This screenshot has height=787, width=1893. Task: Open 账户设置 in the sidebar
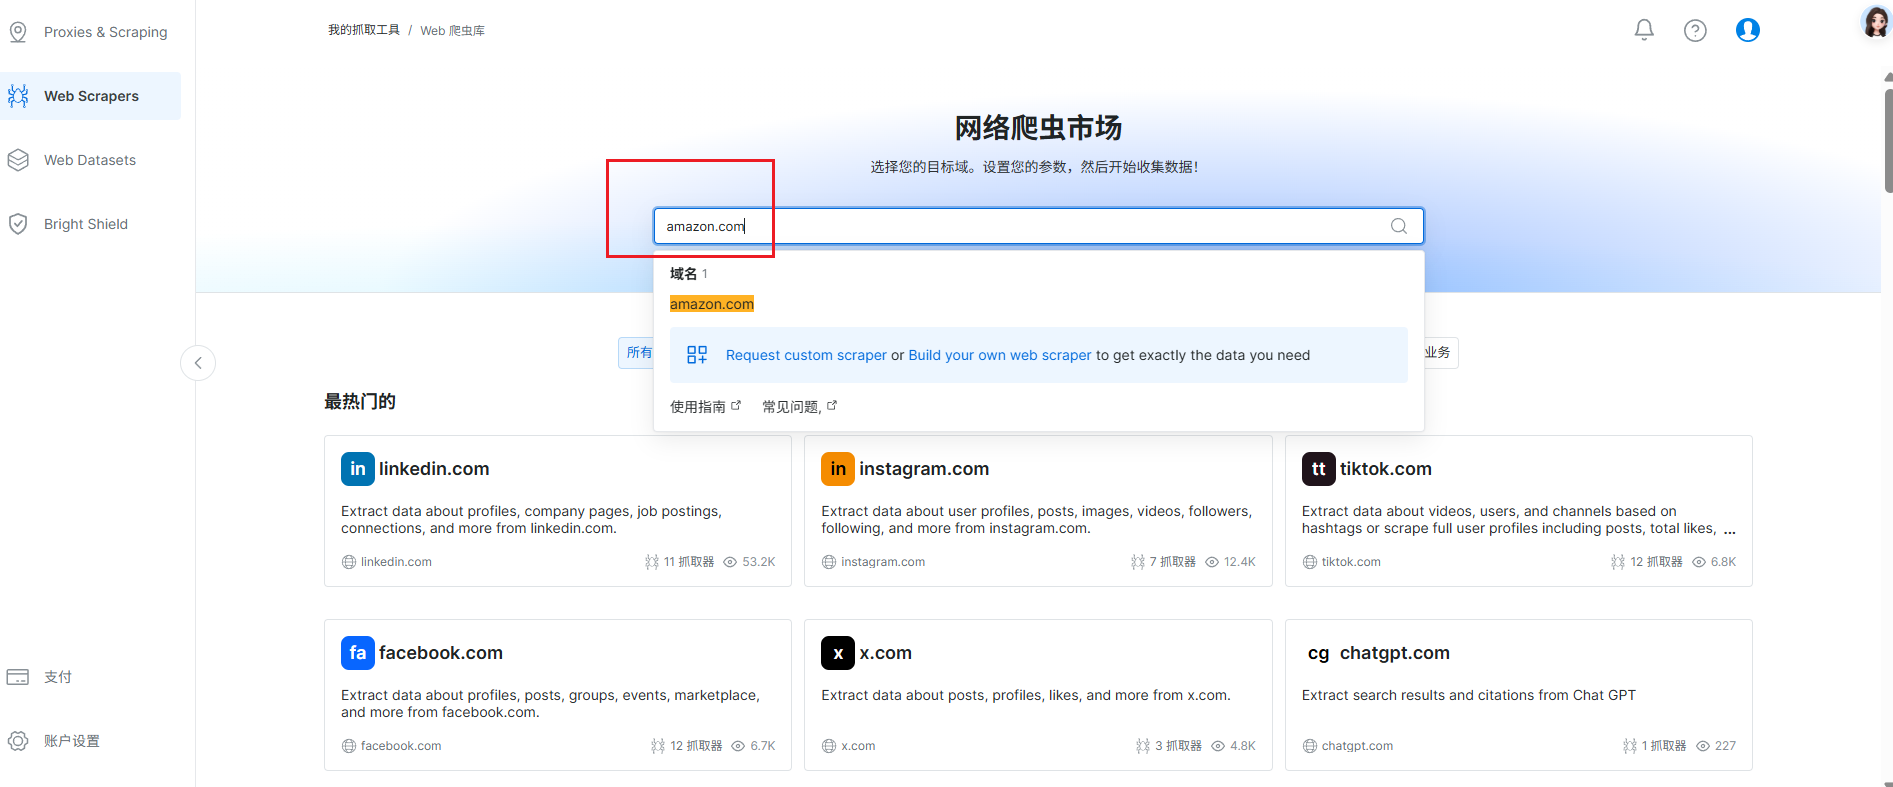tap(72, 741)
